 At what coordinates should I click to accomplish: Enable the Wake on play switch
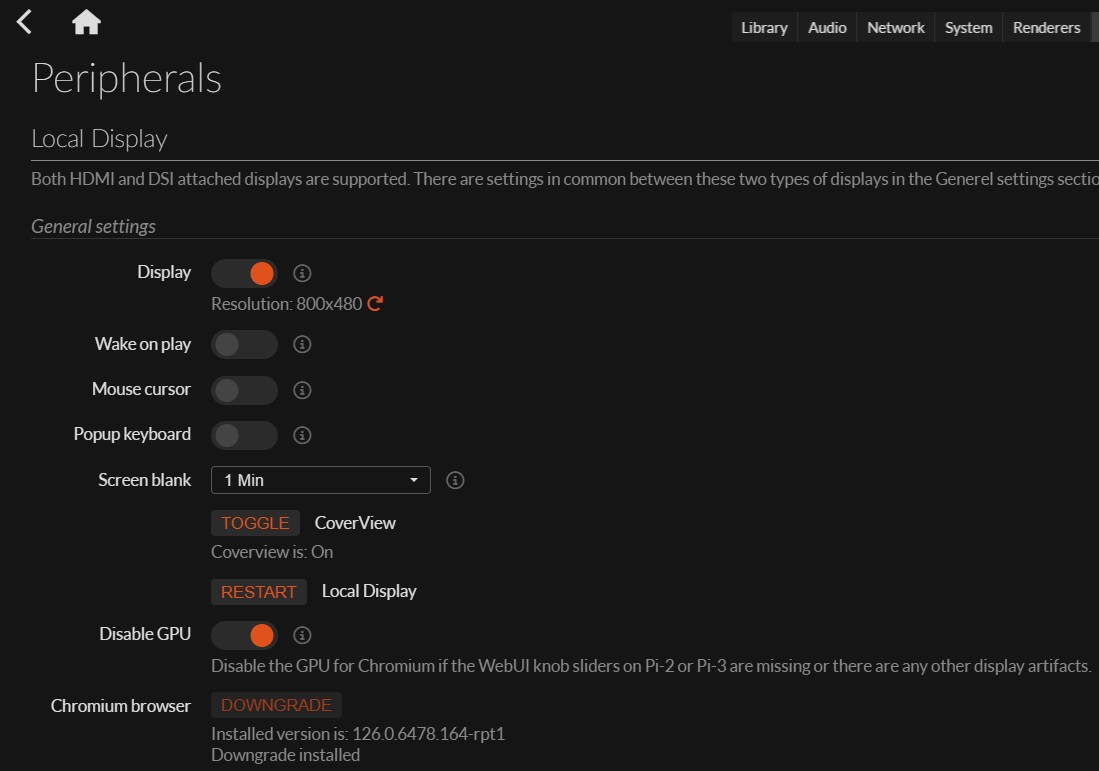[244, 344]
